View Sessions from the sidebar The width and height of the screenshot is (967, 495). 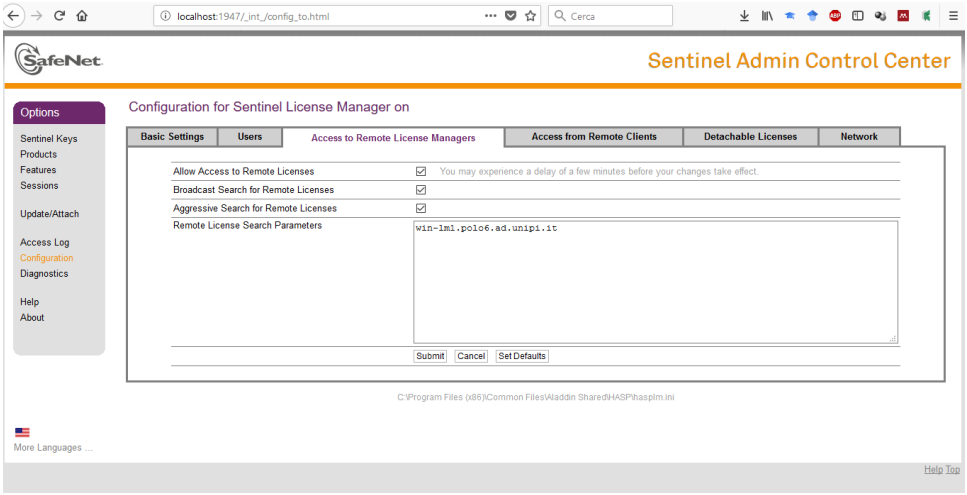pos(39,186)
